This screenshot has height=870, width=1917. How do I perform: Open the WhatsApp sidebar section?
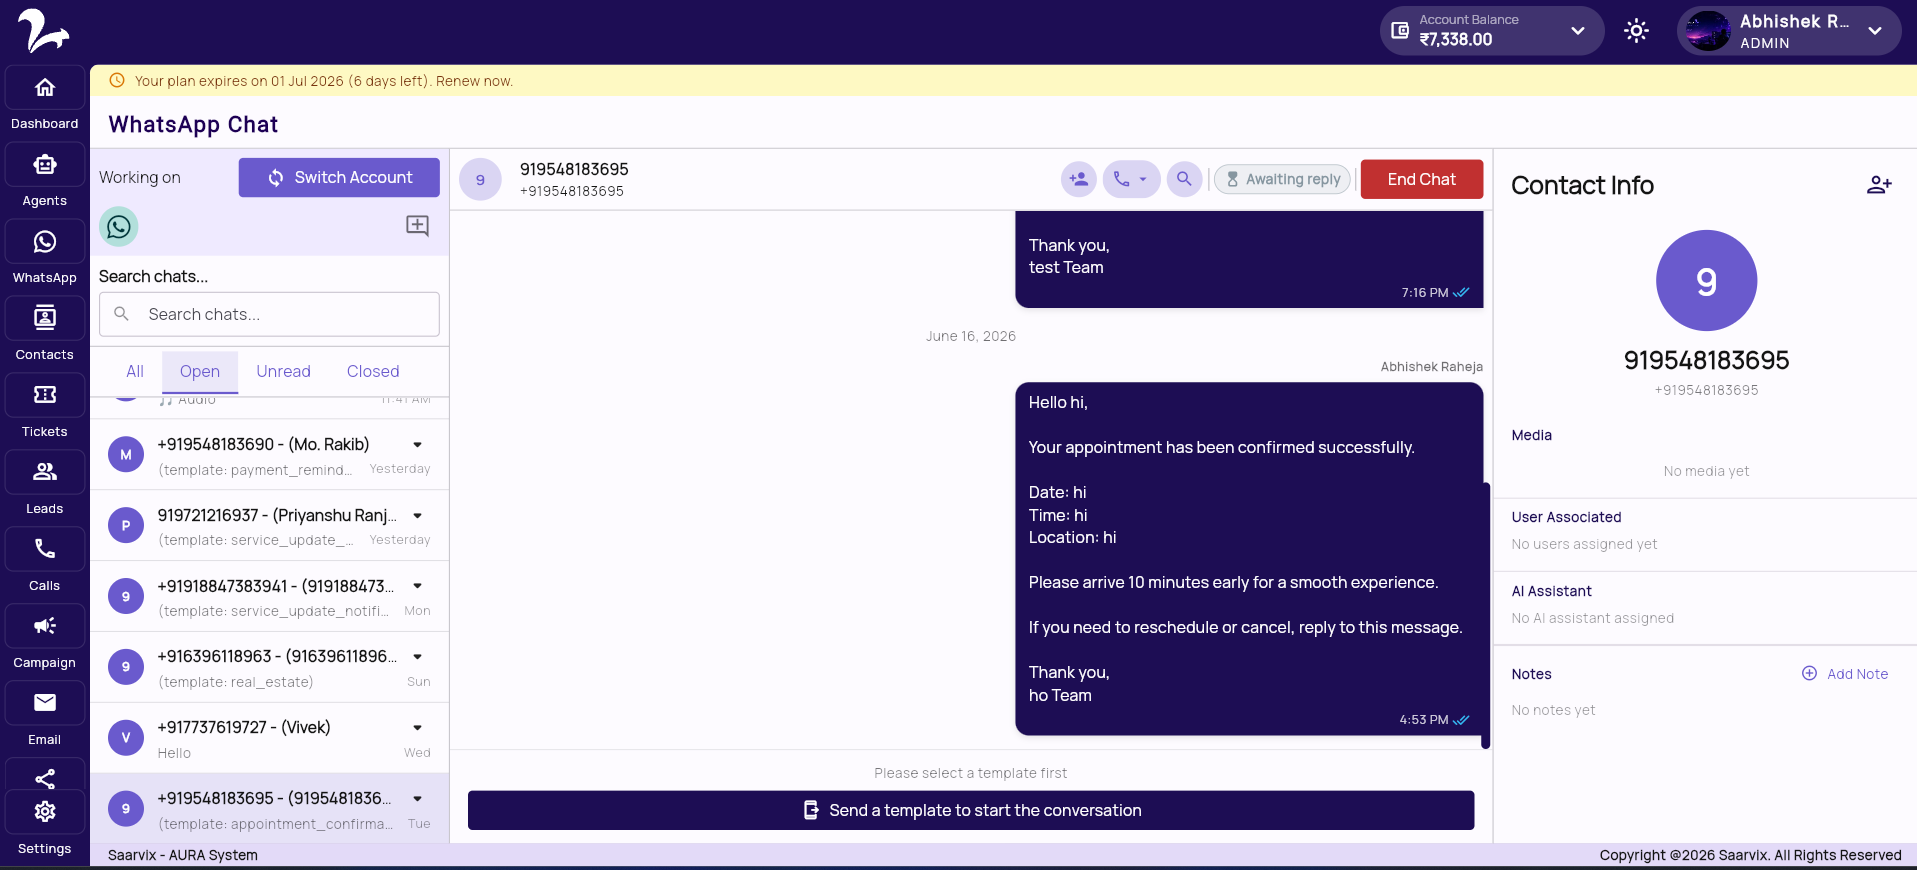(45, 242)
